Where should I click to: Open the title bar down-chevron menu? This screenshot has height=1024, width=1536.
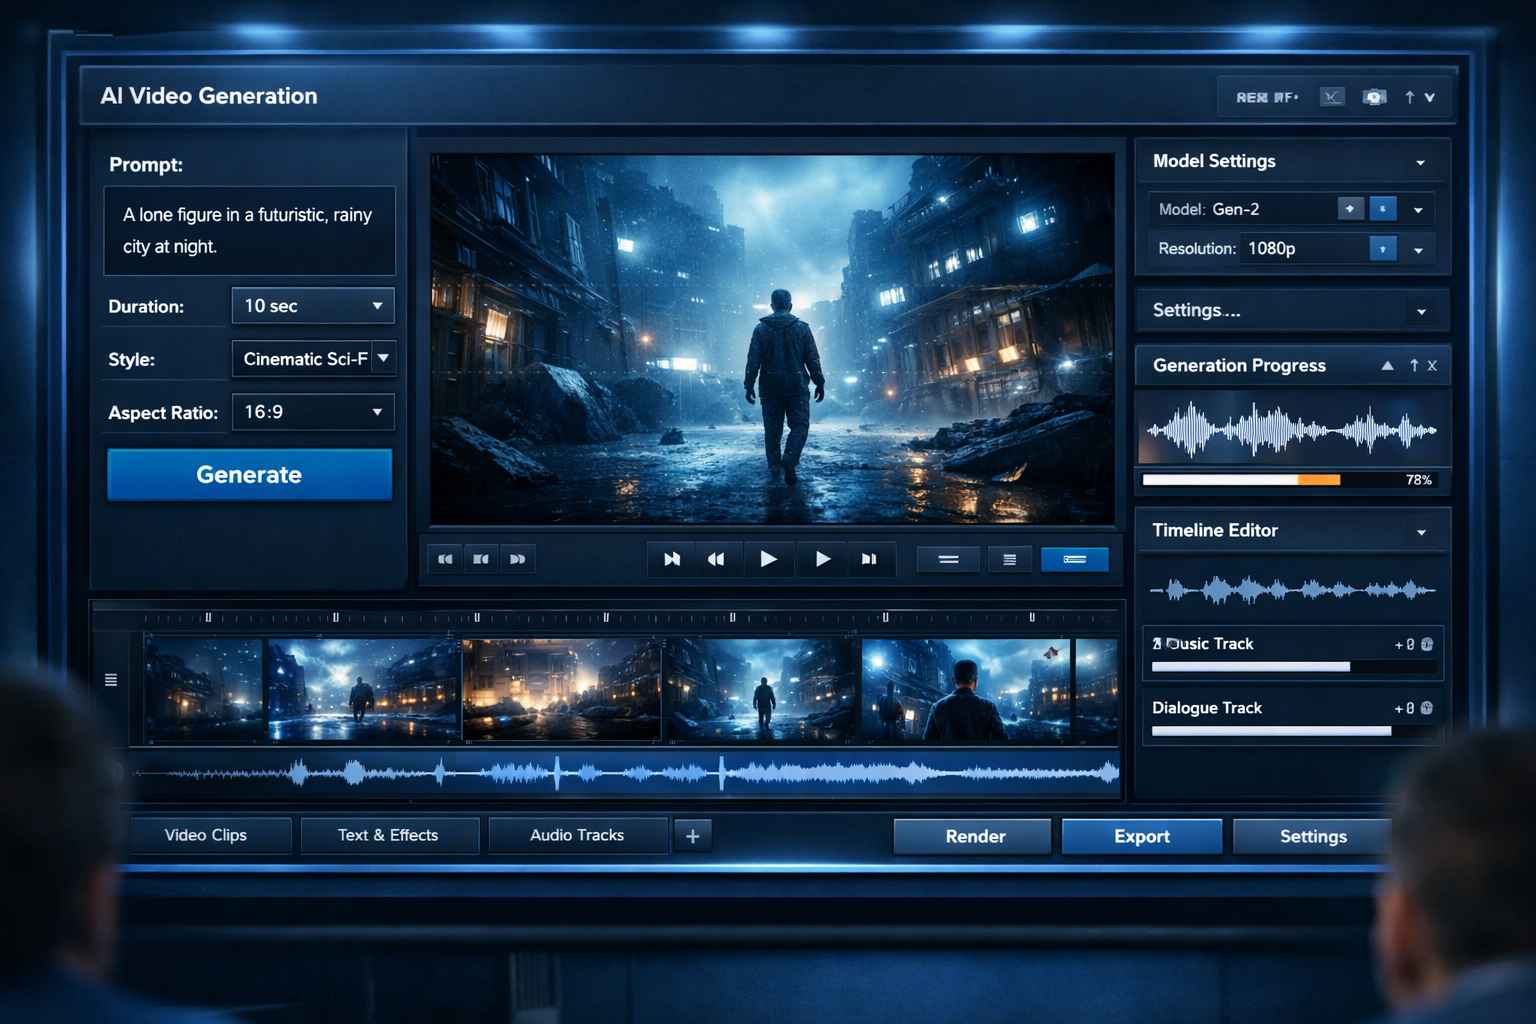[x=1430, y=98]
